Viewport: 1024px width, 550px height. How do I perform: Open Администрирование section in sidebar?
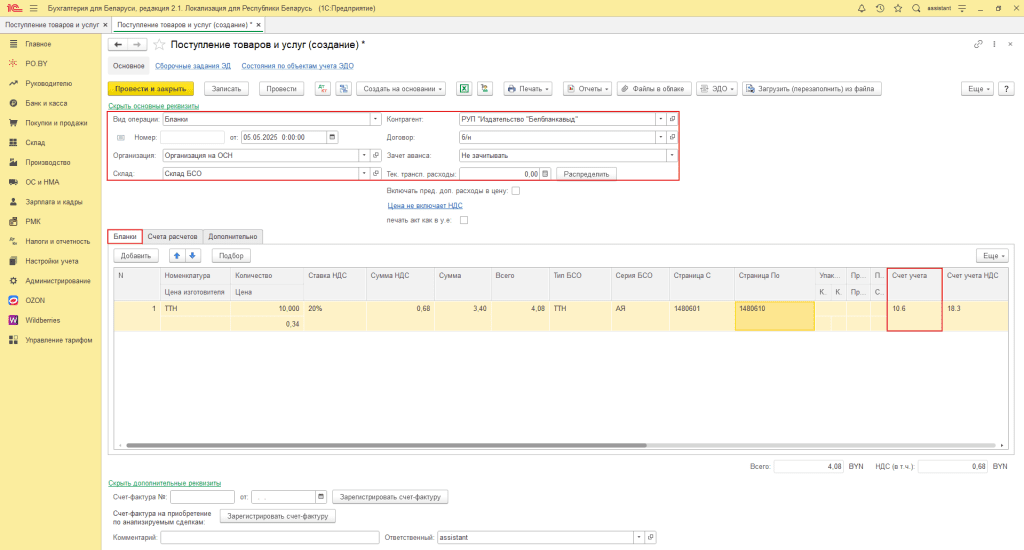click(x=57, y=281)
